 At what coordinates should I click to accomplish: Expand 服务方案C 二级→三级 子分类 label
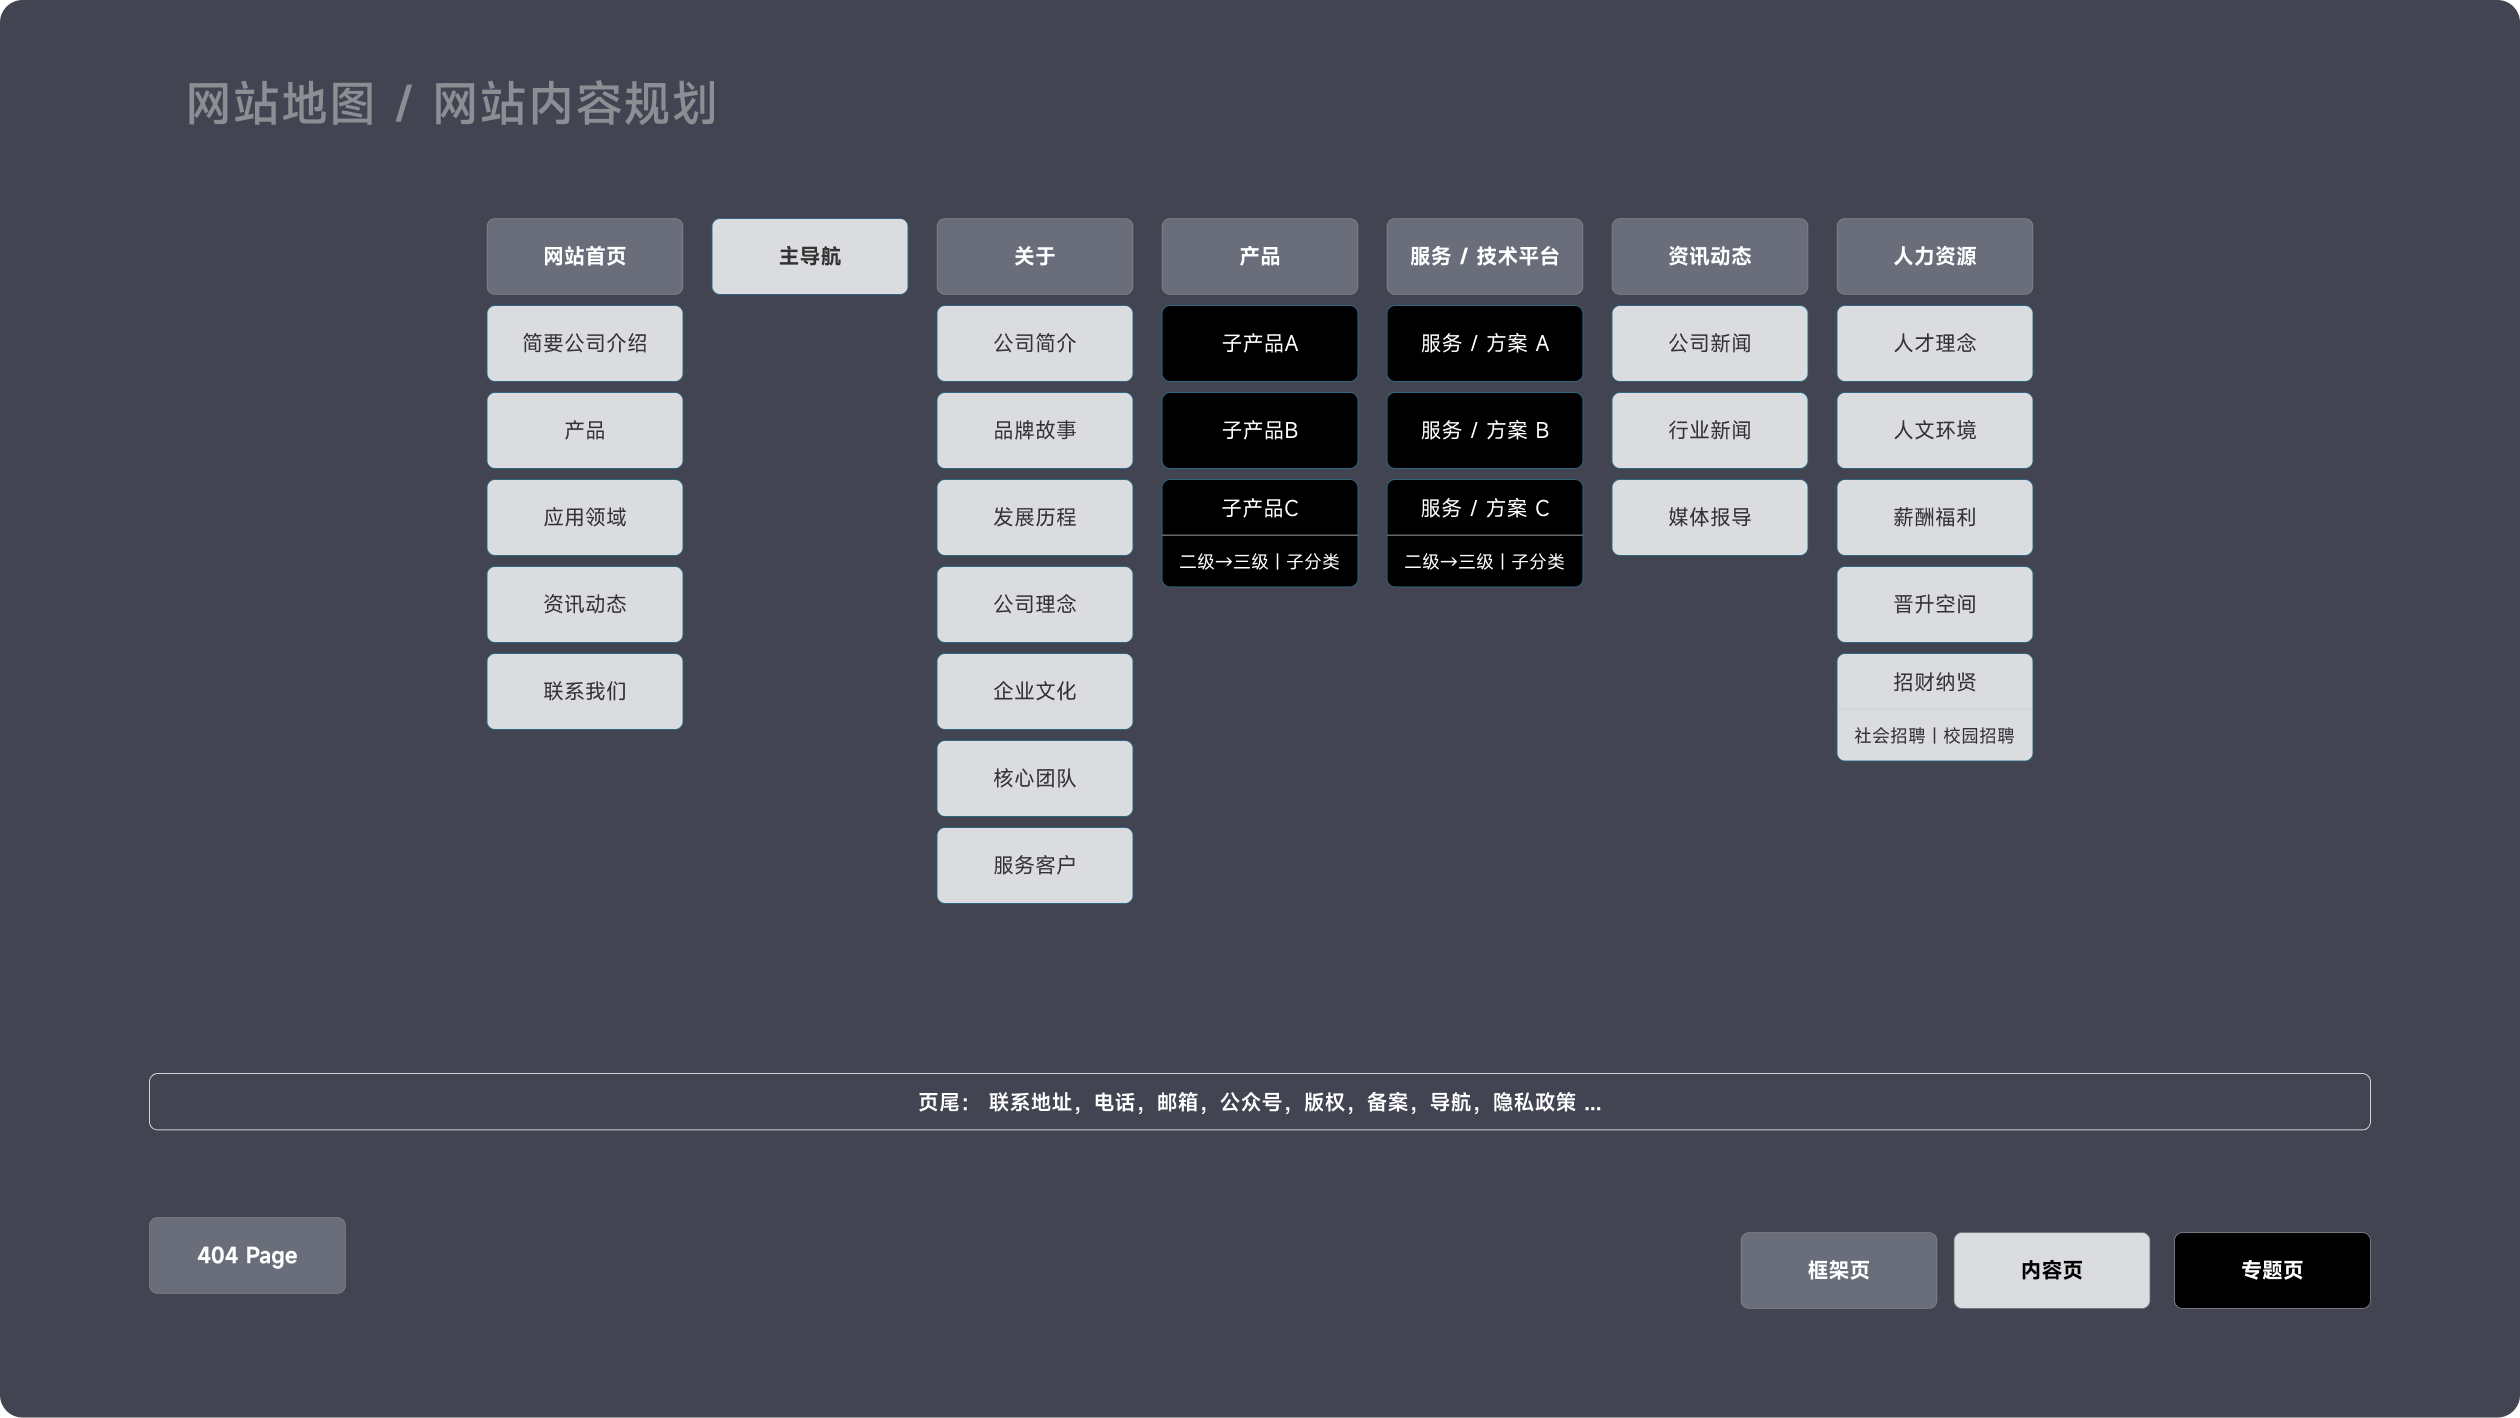1484,562
